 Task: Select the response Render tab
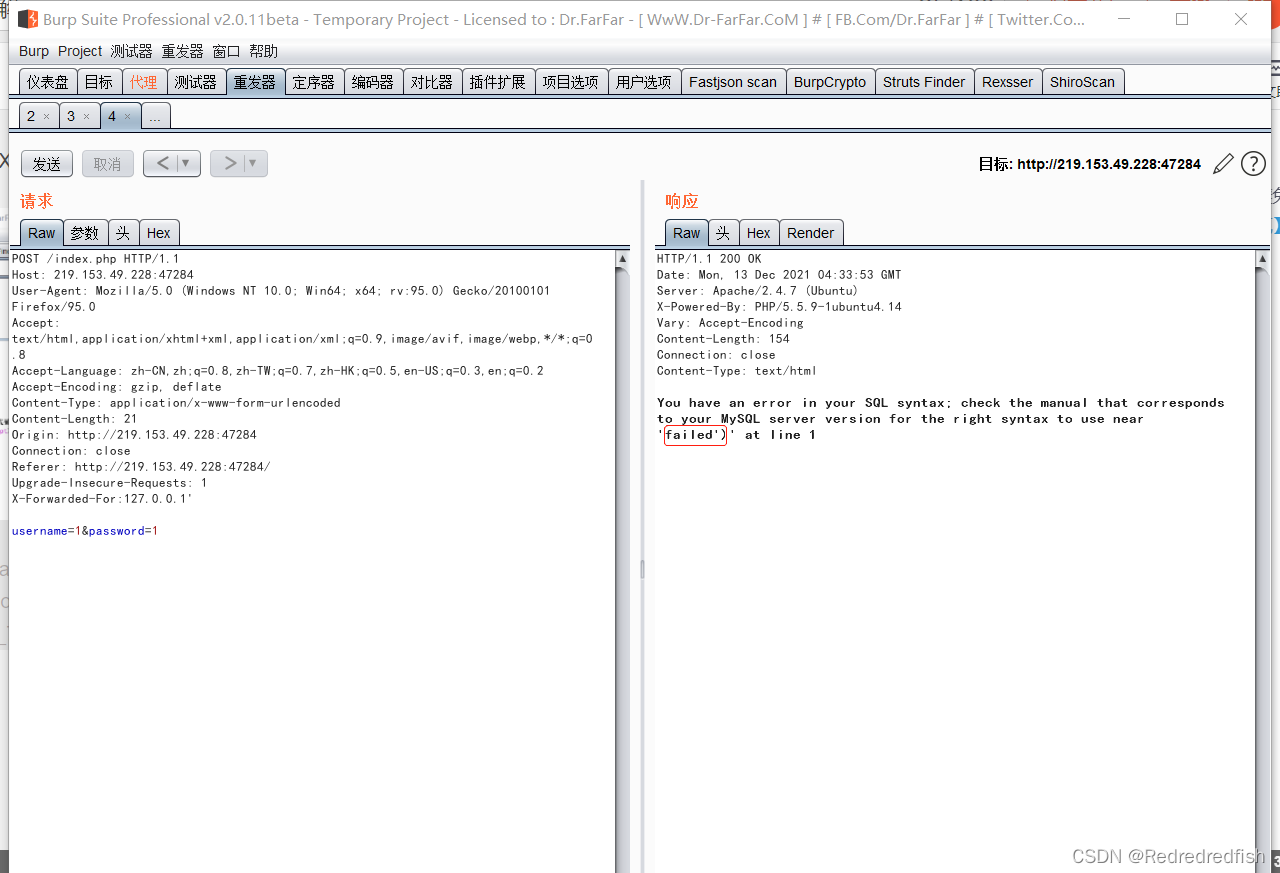(x=810, y=233)
